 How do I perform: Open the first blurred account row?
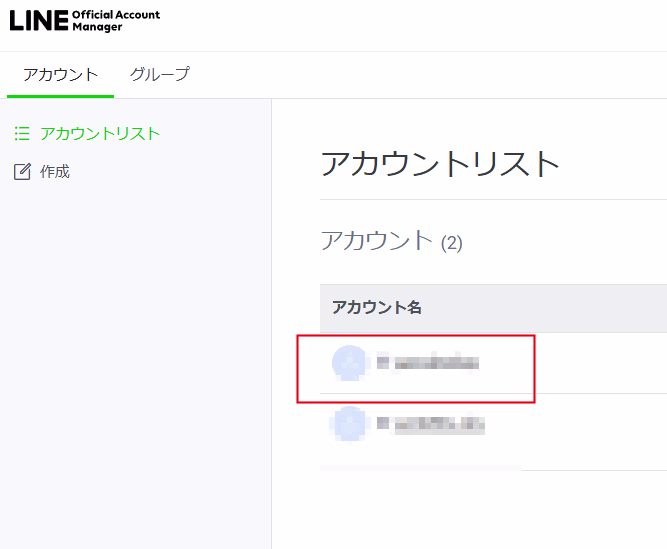pyautogui.click(x=493, y=363)
